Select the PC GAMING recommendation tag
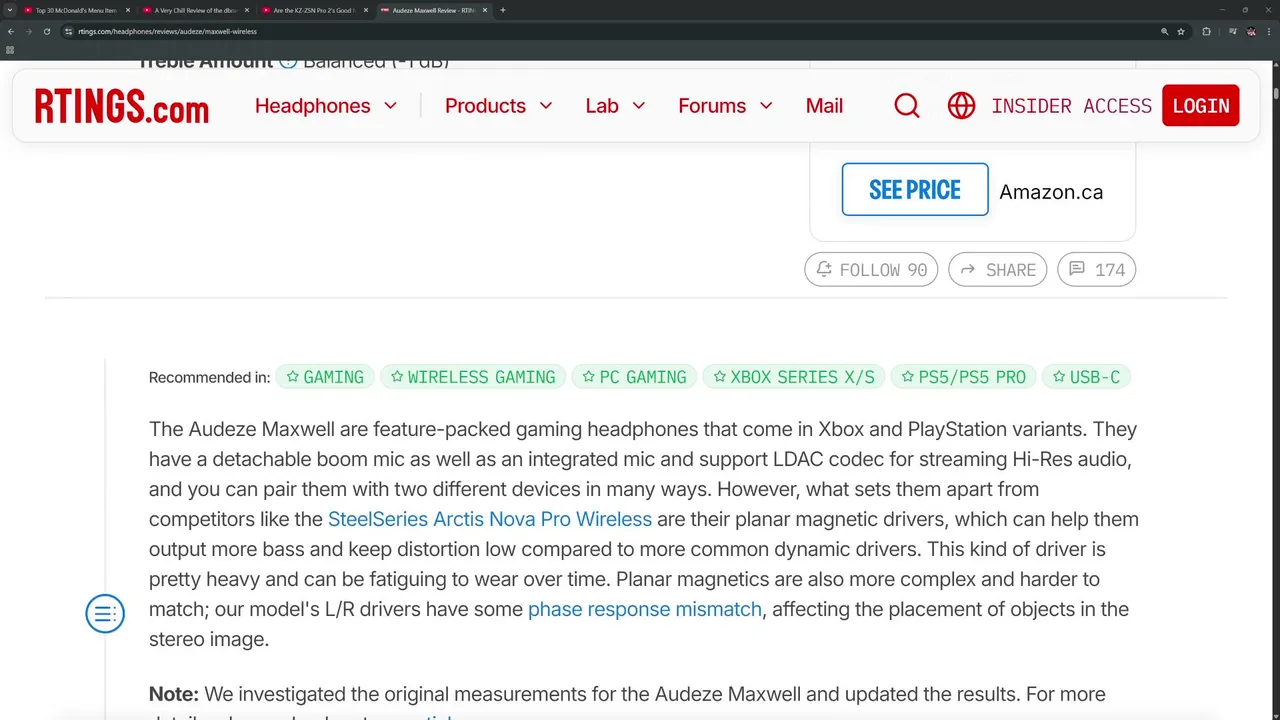Viewport: 1280px width, 720px height. point(634,377)
